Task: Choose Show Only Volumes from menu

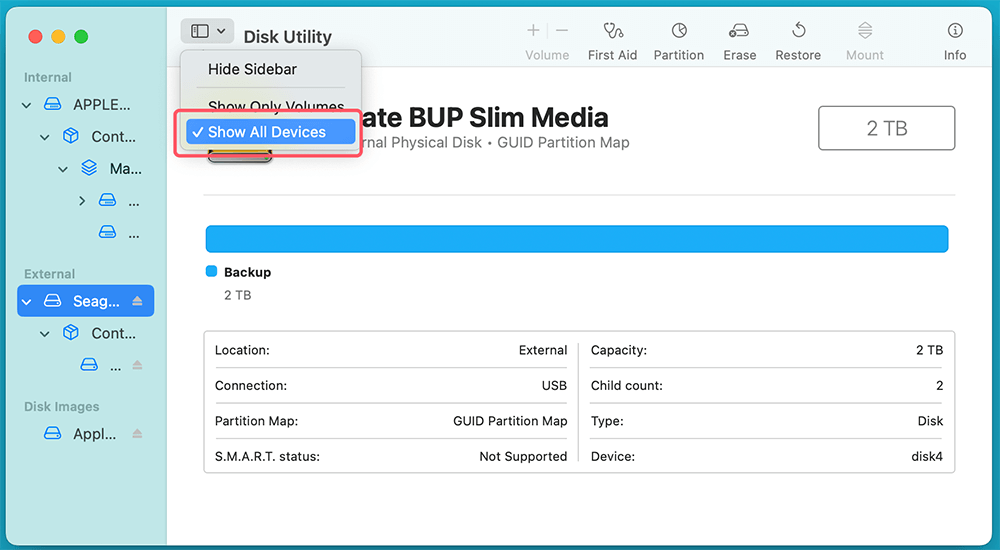Action: (275, 106)
